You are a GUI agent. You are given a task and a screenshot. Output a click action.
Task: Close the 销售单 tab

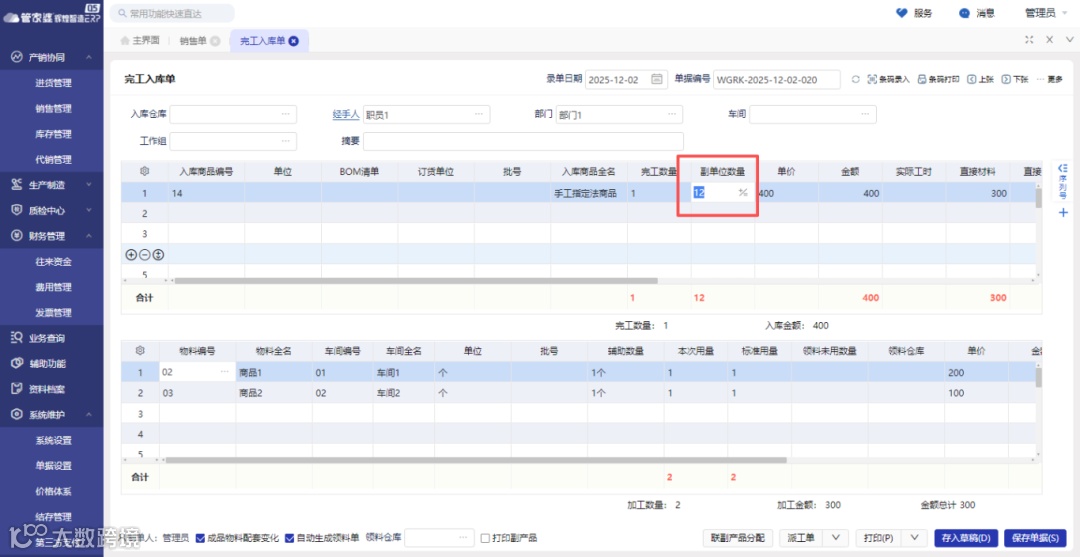click(215, 41)
